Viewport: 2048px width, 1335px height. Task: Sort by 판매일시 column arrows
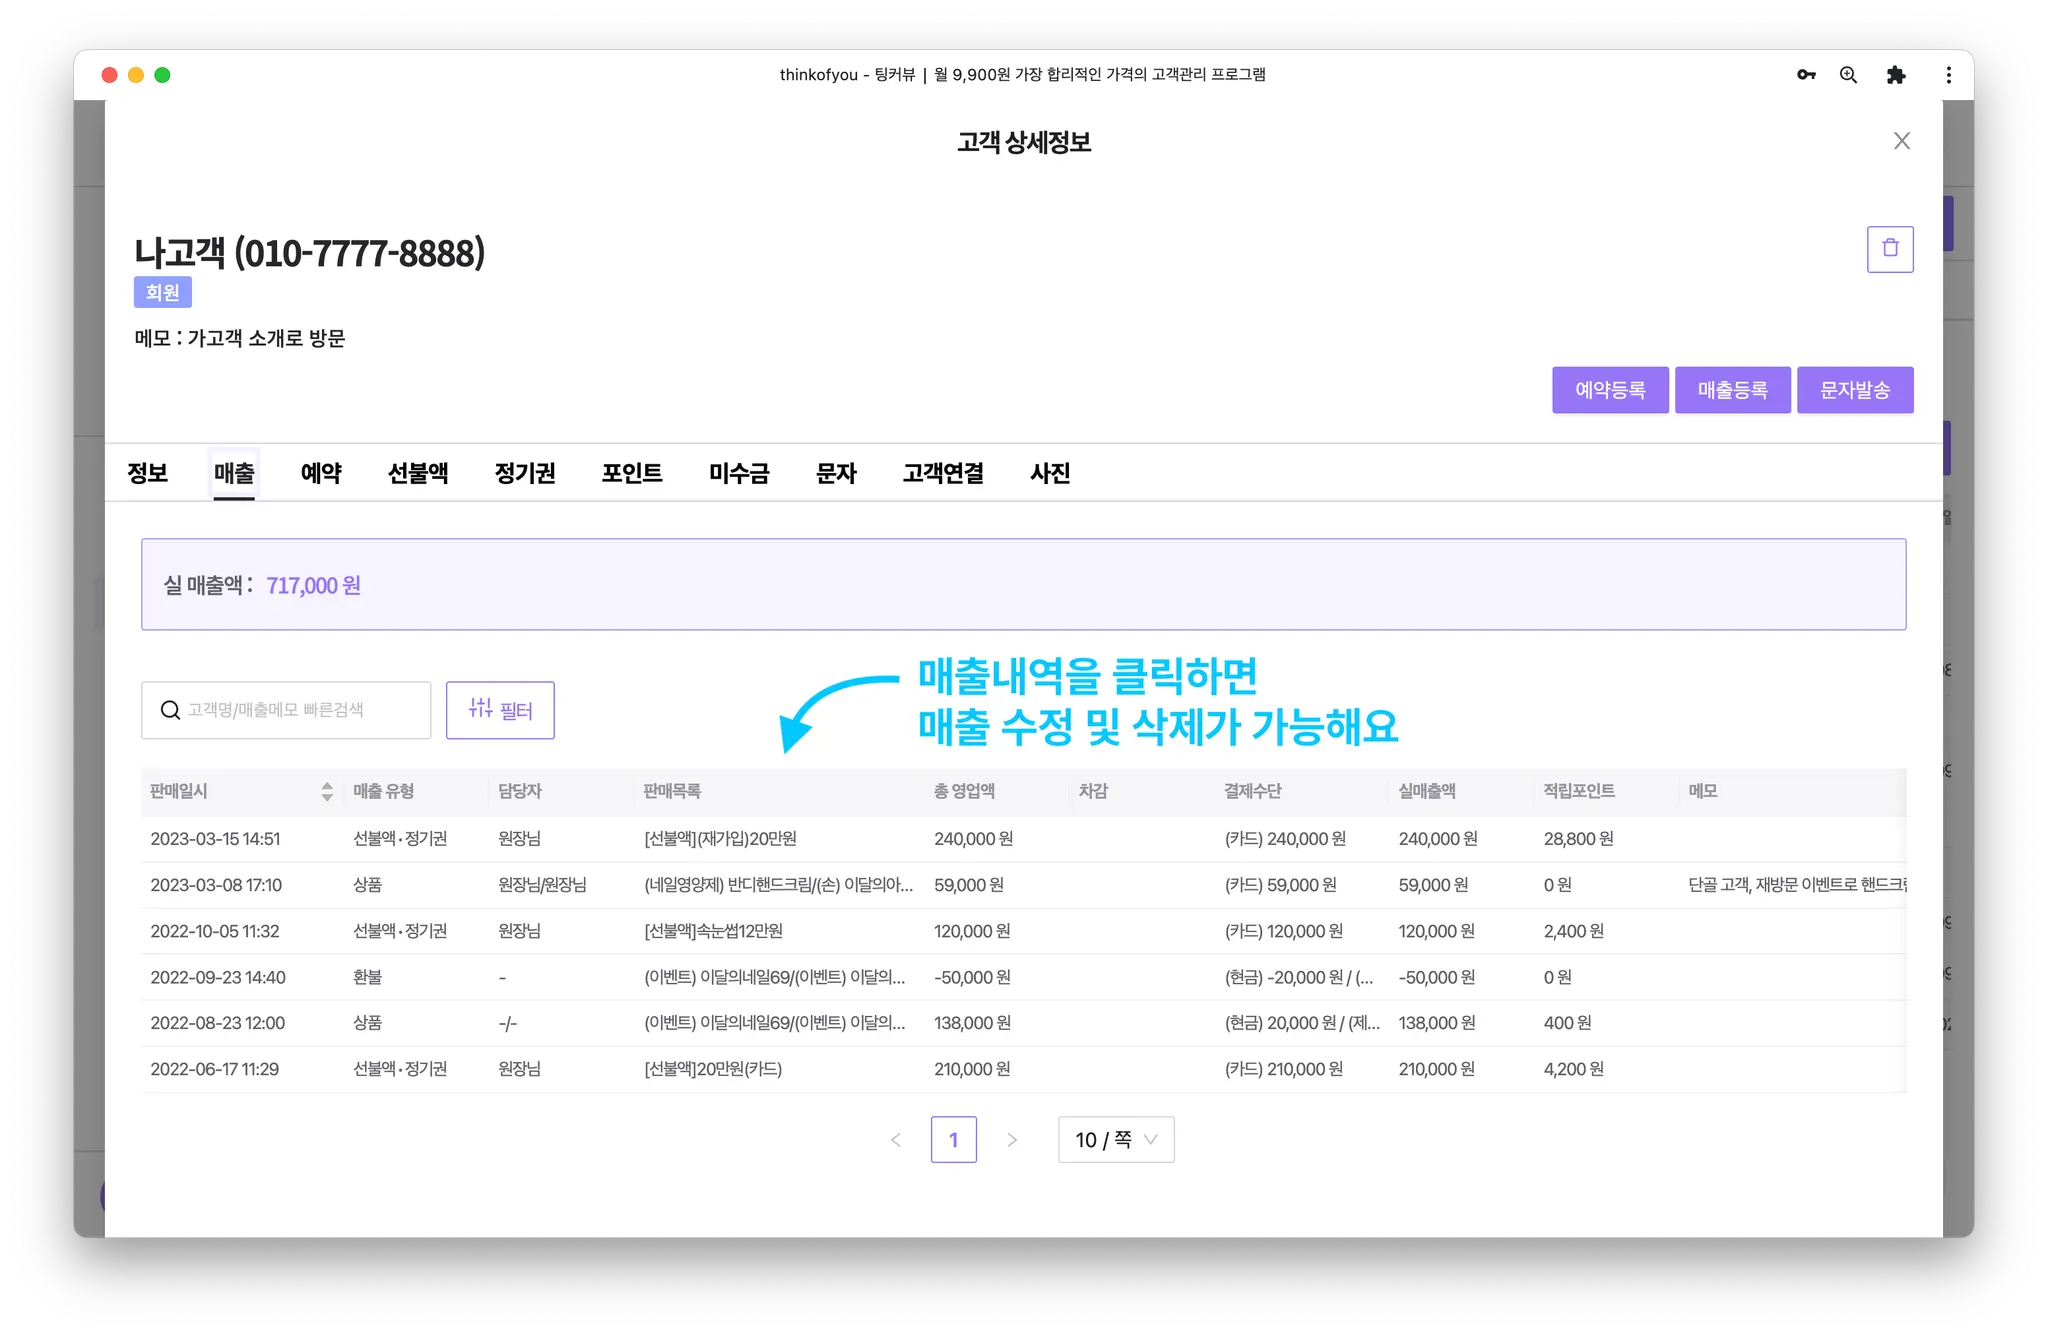coord(326,791)
